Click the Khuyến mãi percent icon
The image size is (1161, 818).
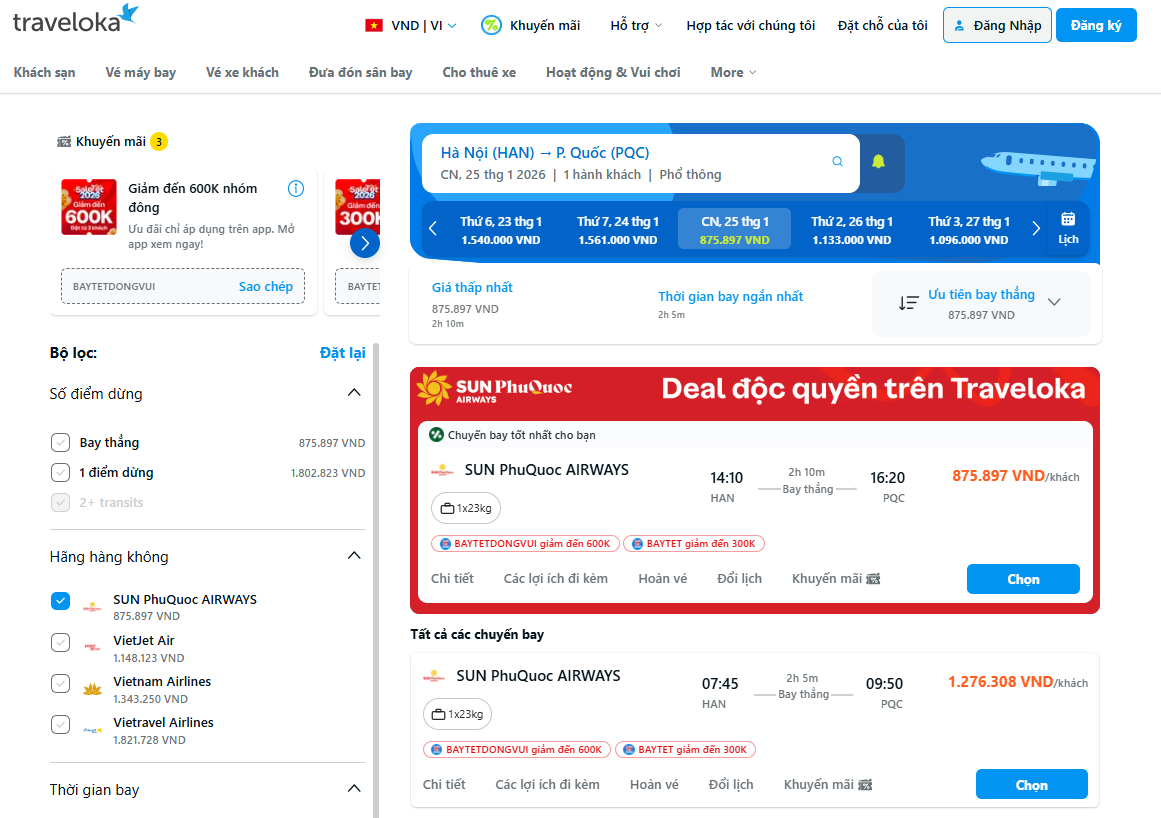(490, 25)
